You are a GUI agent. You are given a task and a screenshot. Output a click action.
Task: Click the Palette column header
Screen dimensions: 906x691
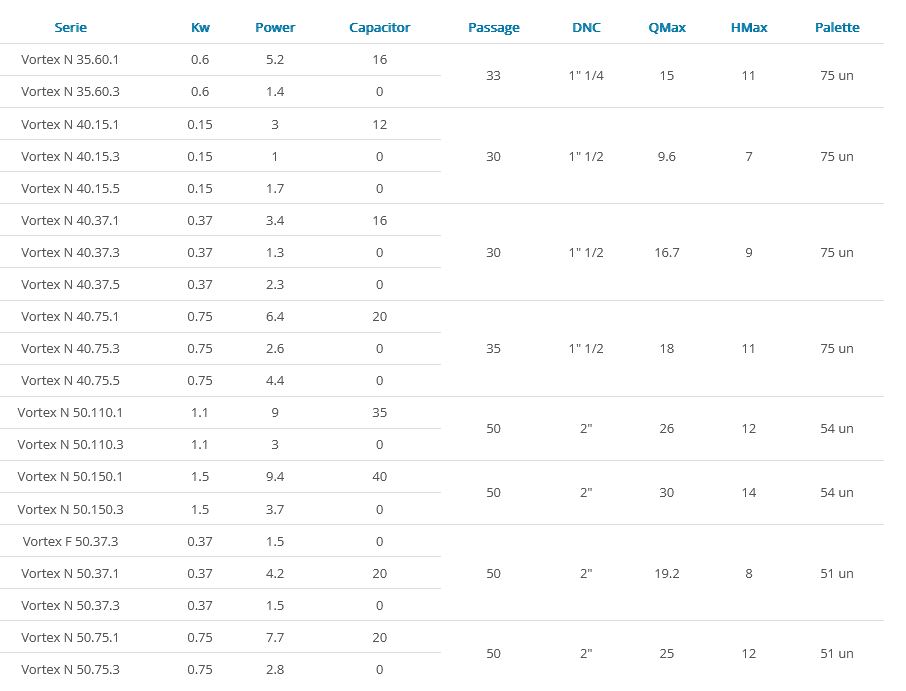coord(837,27)
